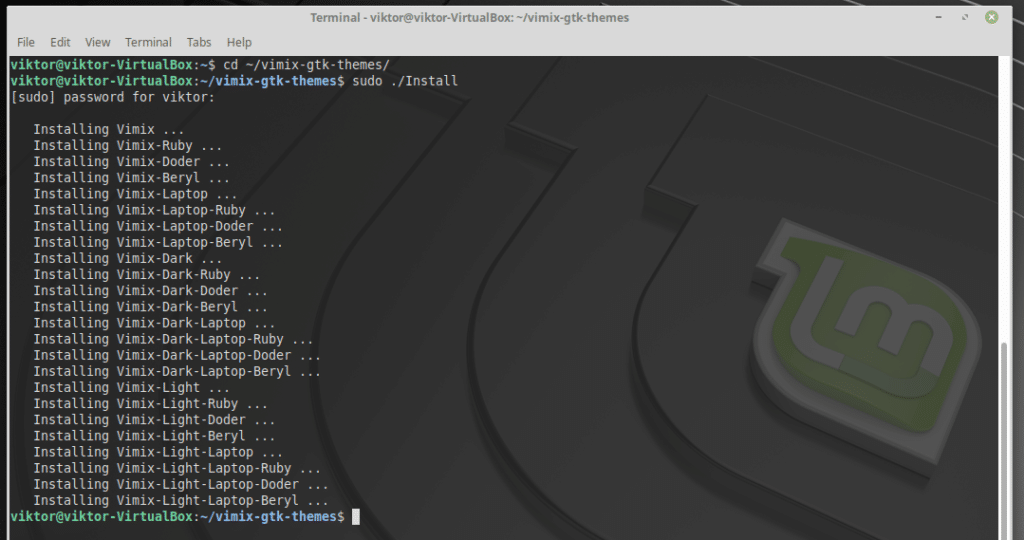Click the 'Installing Vimix-Dark-Beryl ...' line
This screenshot has height=540, width=1024.
pyautogui.click(x=150, y=306)
